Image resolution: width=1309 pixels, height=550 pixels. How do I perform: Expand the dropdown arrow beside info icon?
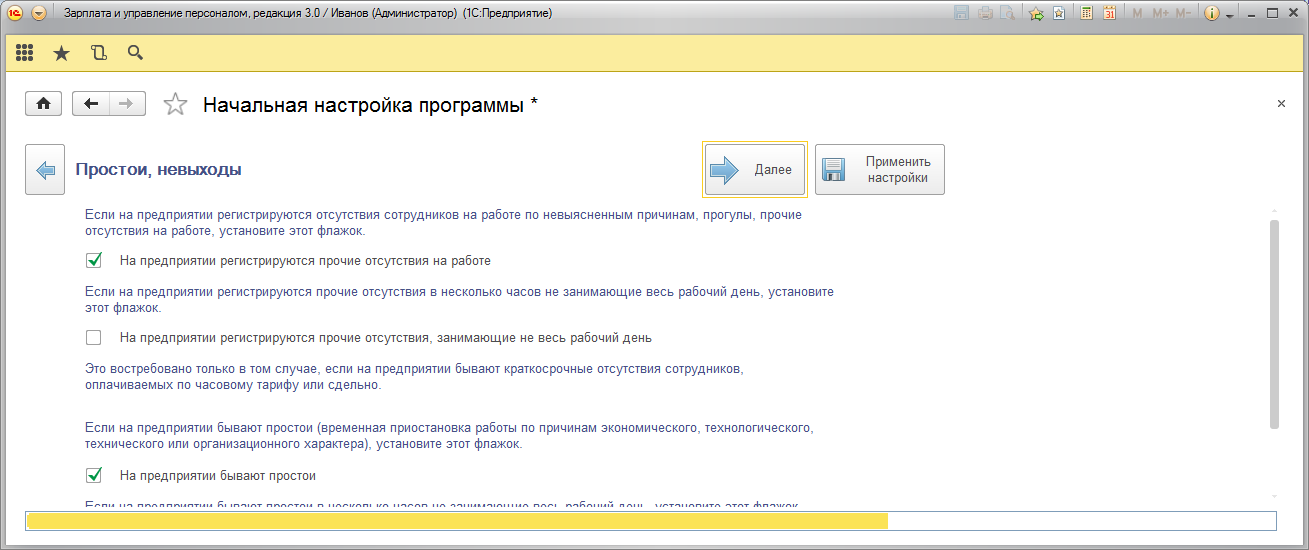1229,14
